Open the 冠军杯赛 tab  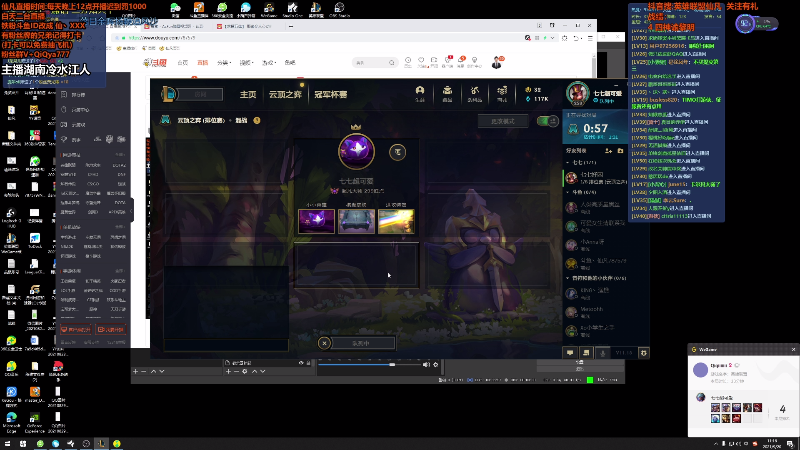click(x=331, y=94)
